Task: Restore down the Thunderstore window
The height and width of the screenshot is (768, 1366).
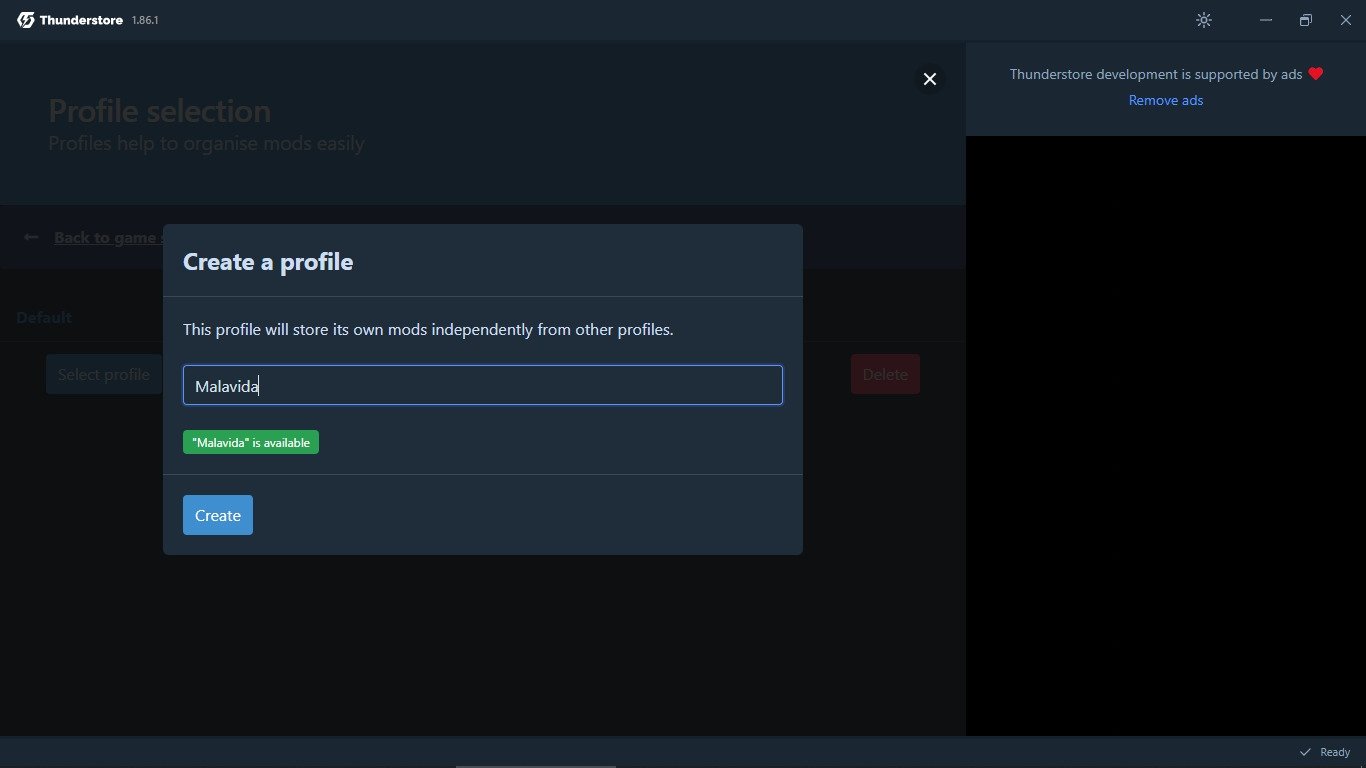Action: 1306,20
